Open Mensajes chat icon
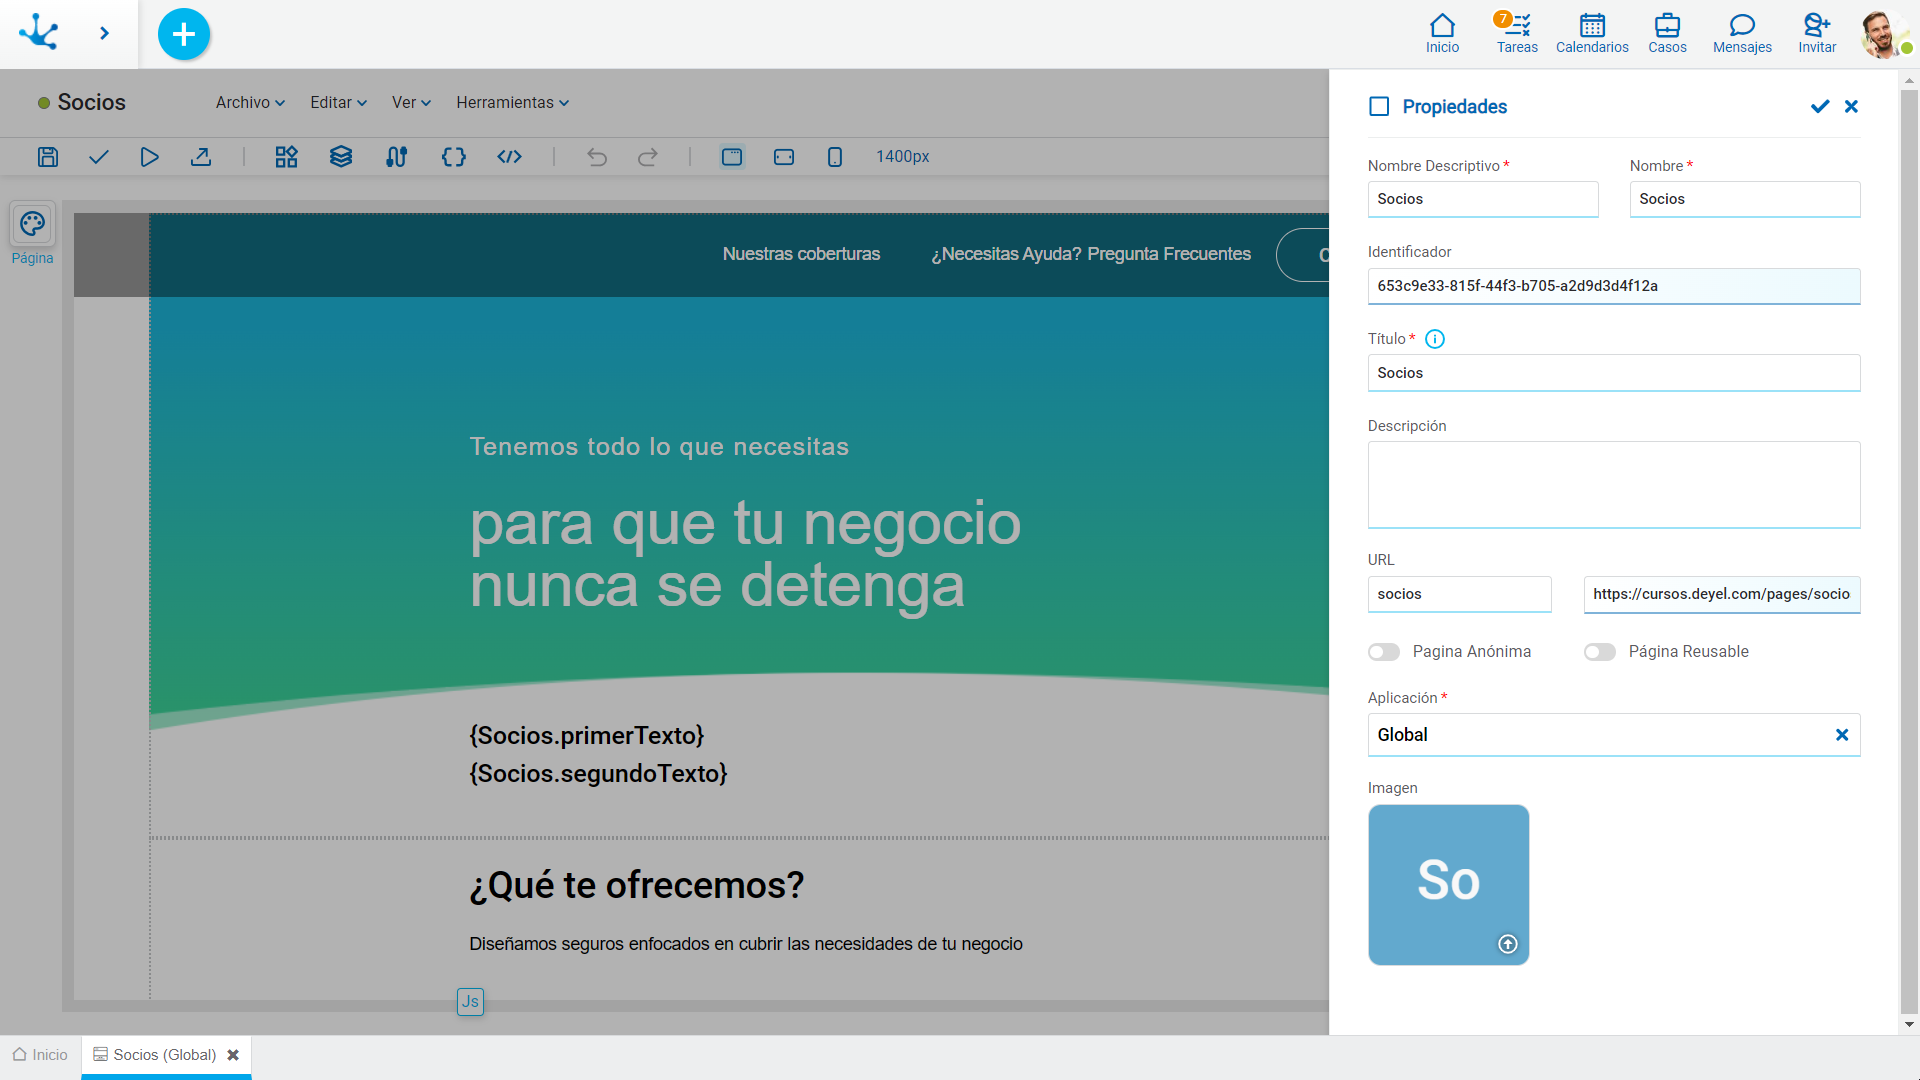Screen dimensions: 1920x1080 1742,33
